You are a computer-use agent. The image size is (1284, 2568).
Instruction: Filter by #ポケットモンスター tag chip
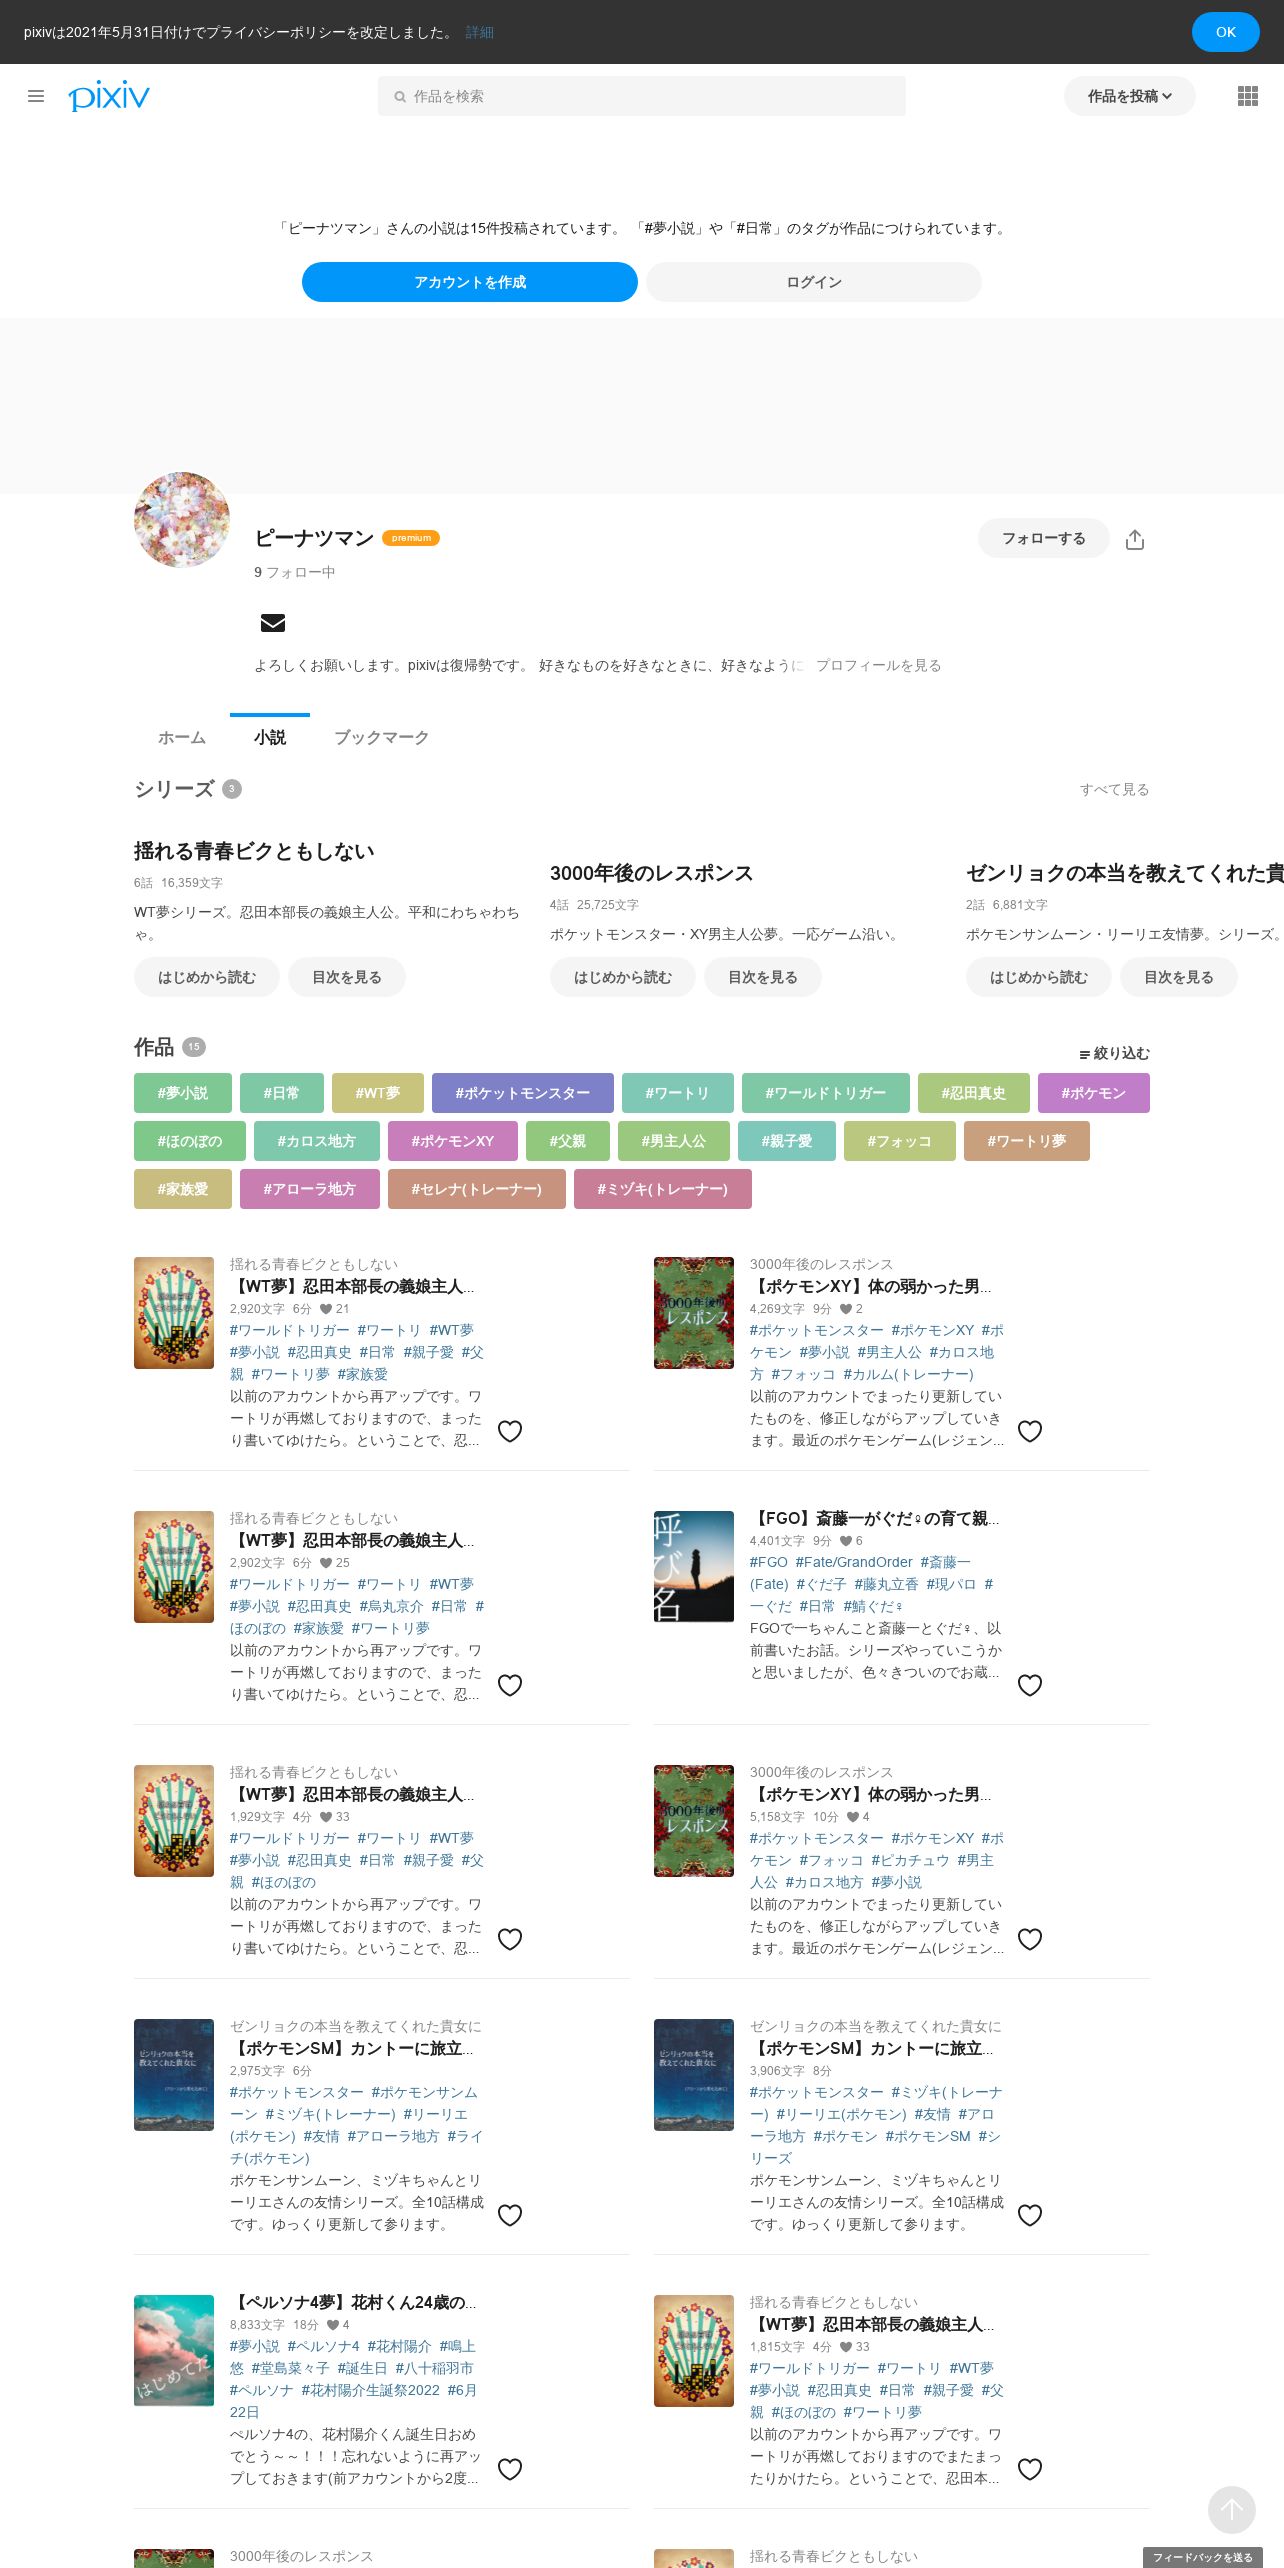tap(522, 1093)
